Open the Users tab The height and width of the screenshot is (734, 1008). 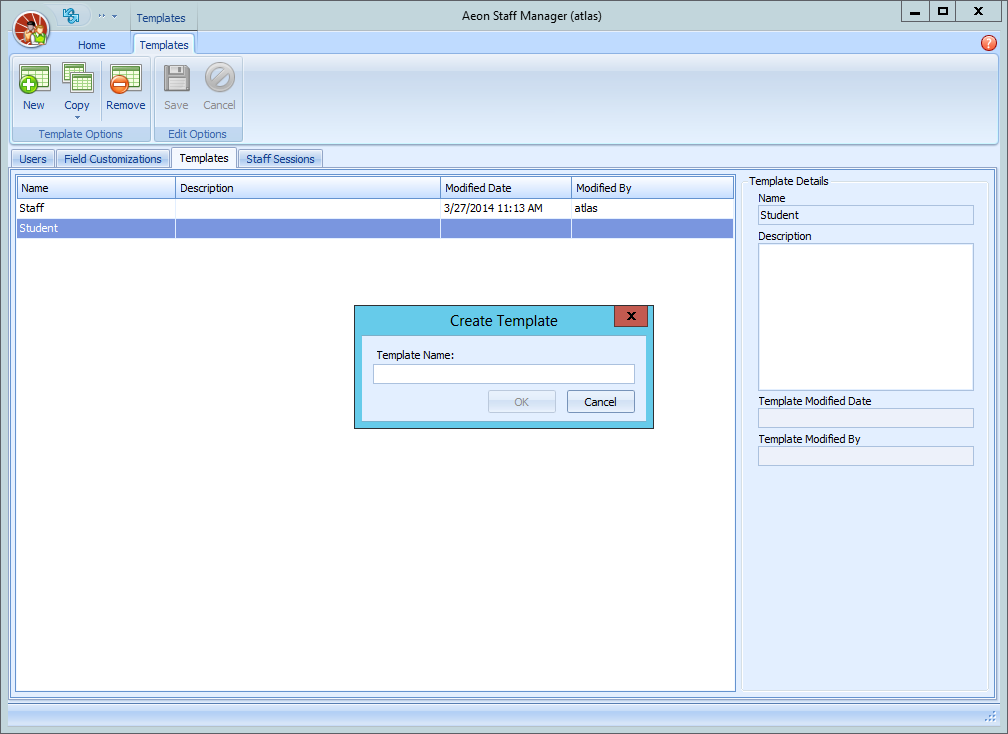(x=32, y=158)
